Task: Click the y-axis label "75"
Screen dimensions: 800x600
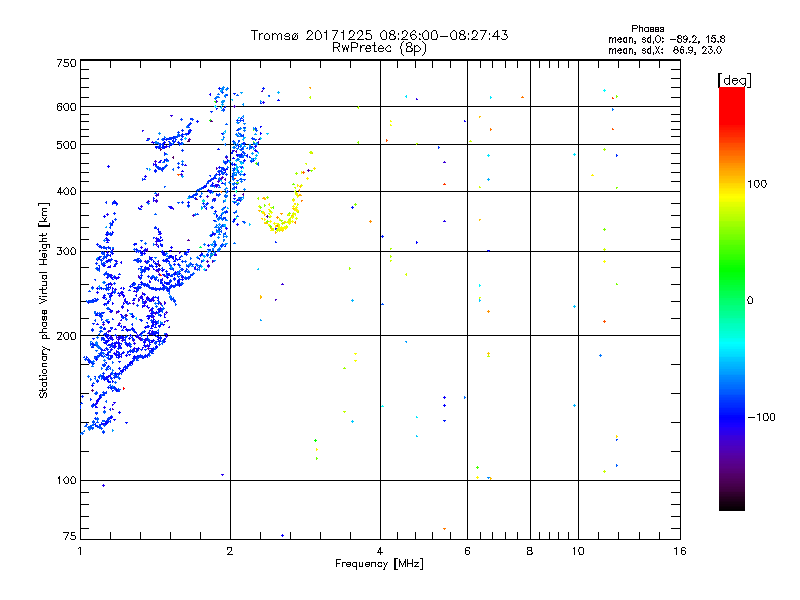Action: [70, 536]
